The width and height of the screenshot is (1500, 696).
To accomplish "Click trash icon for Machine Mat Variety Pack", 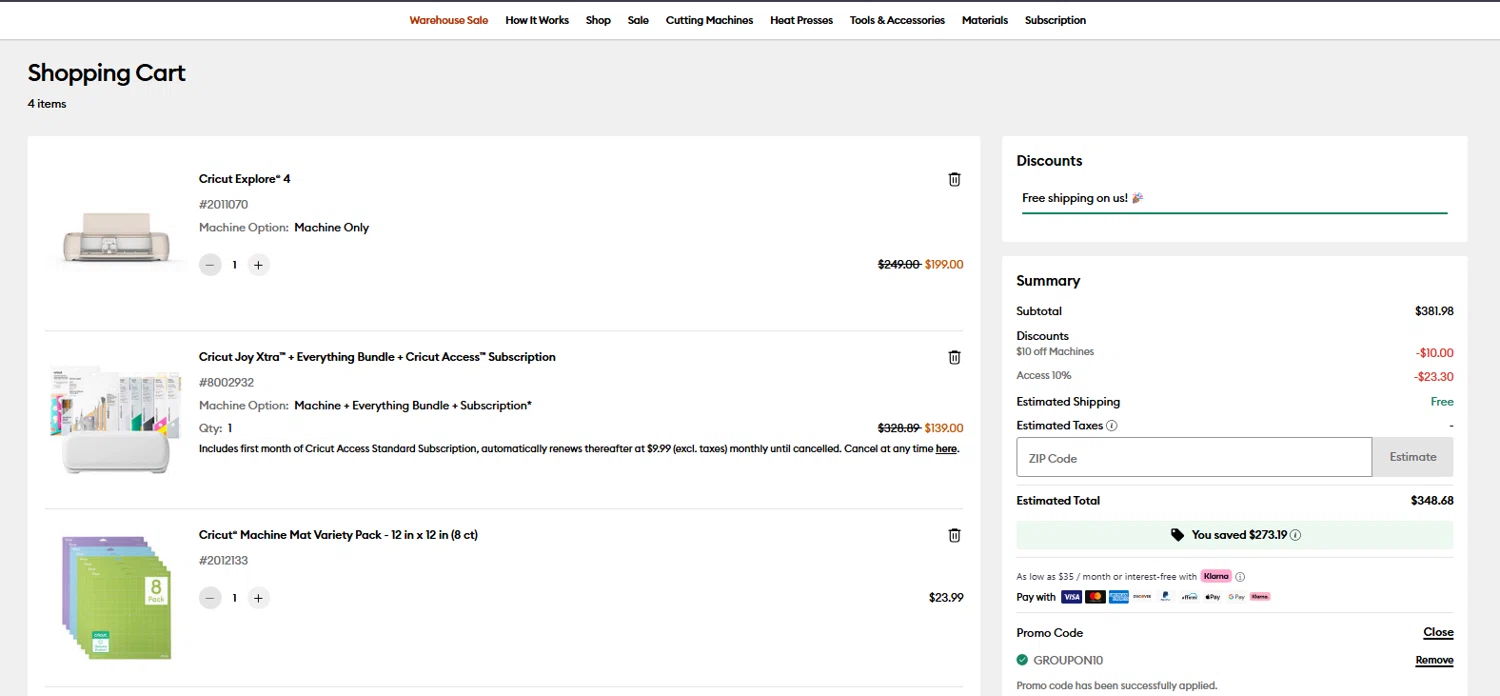I will (x=954, y=535).
